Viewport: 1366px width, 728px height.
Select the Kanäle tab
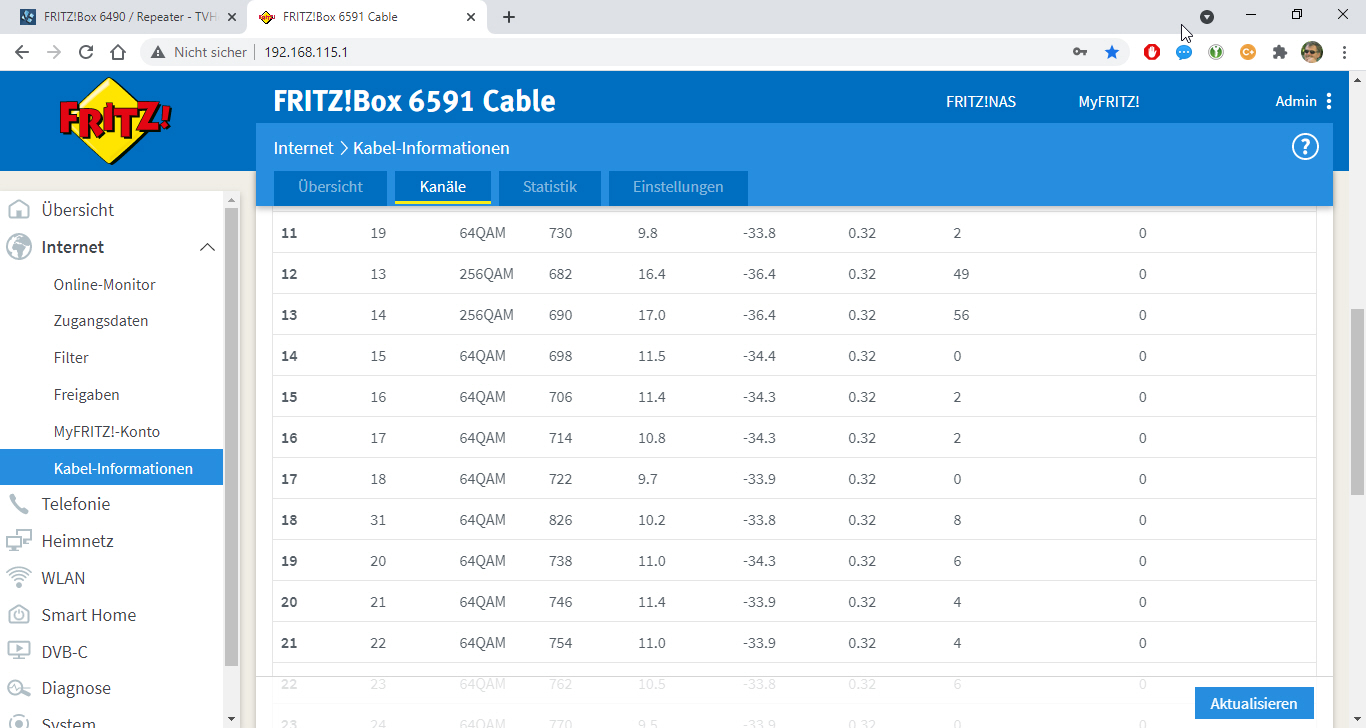(443, 187)
